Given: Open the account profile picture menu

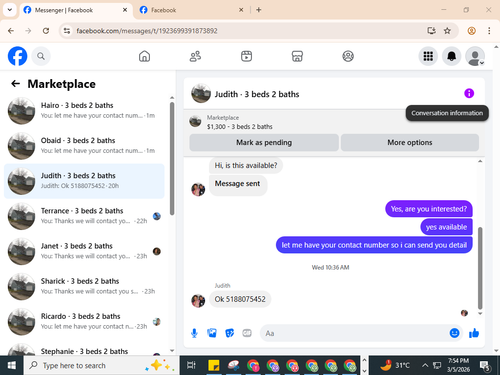Looking at the screenshot, I should (475, 56).
